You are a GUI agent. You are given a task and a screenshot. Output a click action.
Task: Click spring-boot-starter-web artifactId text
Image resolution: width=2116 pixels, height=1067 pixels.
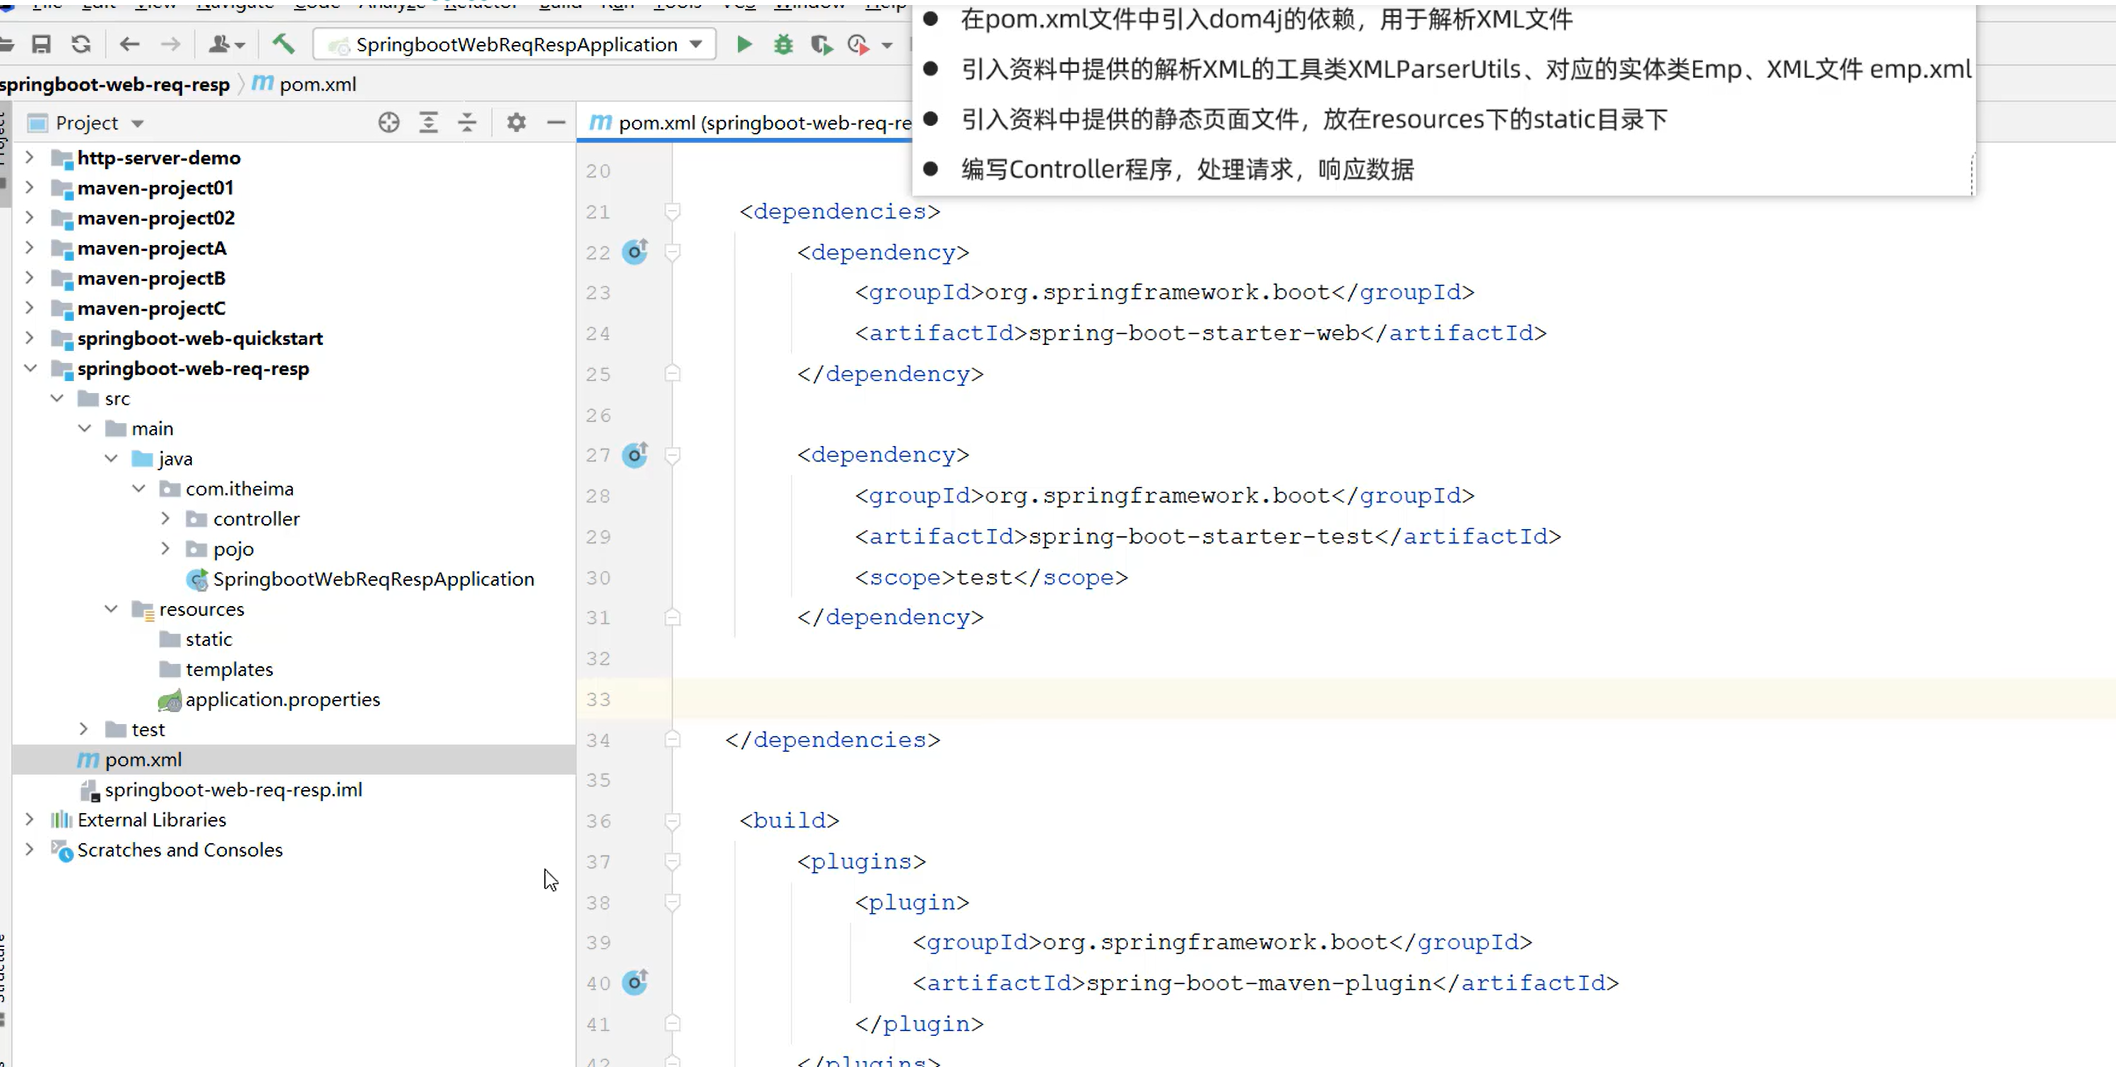click(1194, 333)
